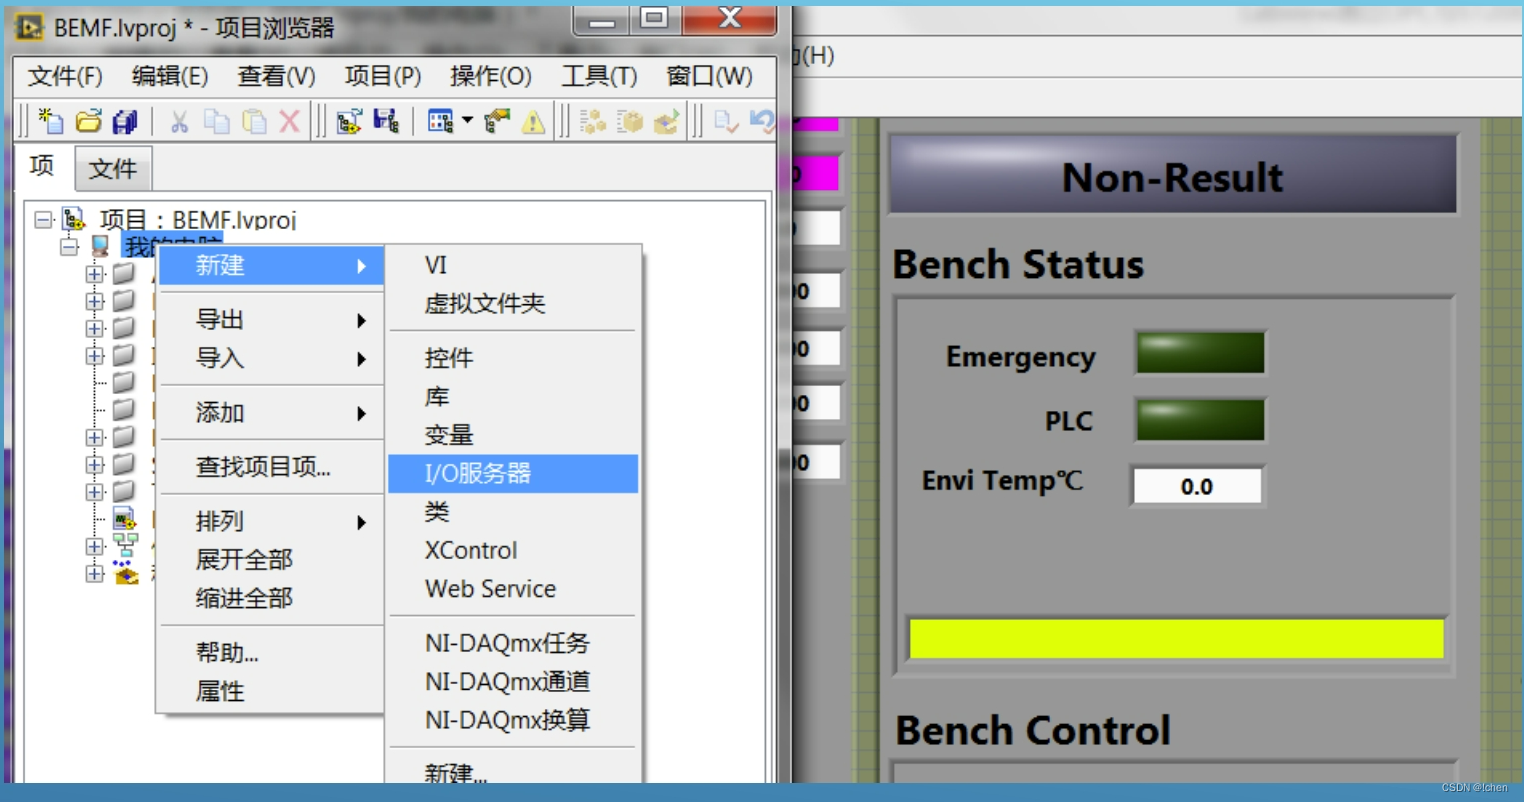
Task: Click the LabVIEW icon in title bar
Action: (29, 27)
